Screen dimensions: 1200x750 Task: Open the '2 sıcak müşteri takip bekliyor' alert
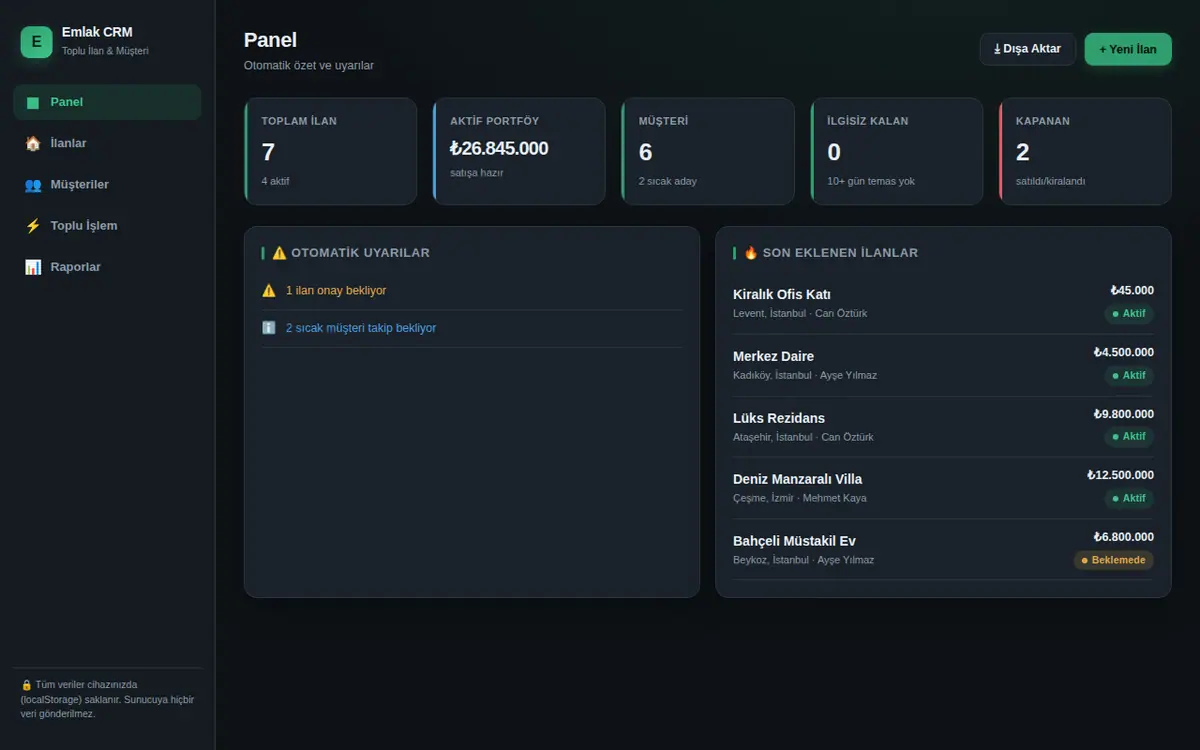pos(472,328)
